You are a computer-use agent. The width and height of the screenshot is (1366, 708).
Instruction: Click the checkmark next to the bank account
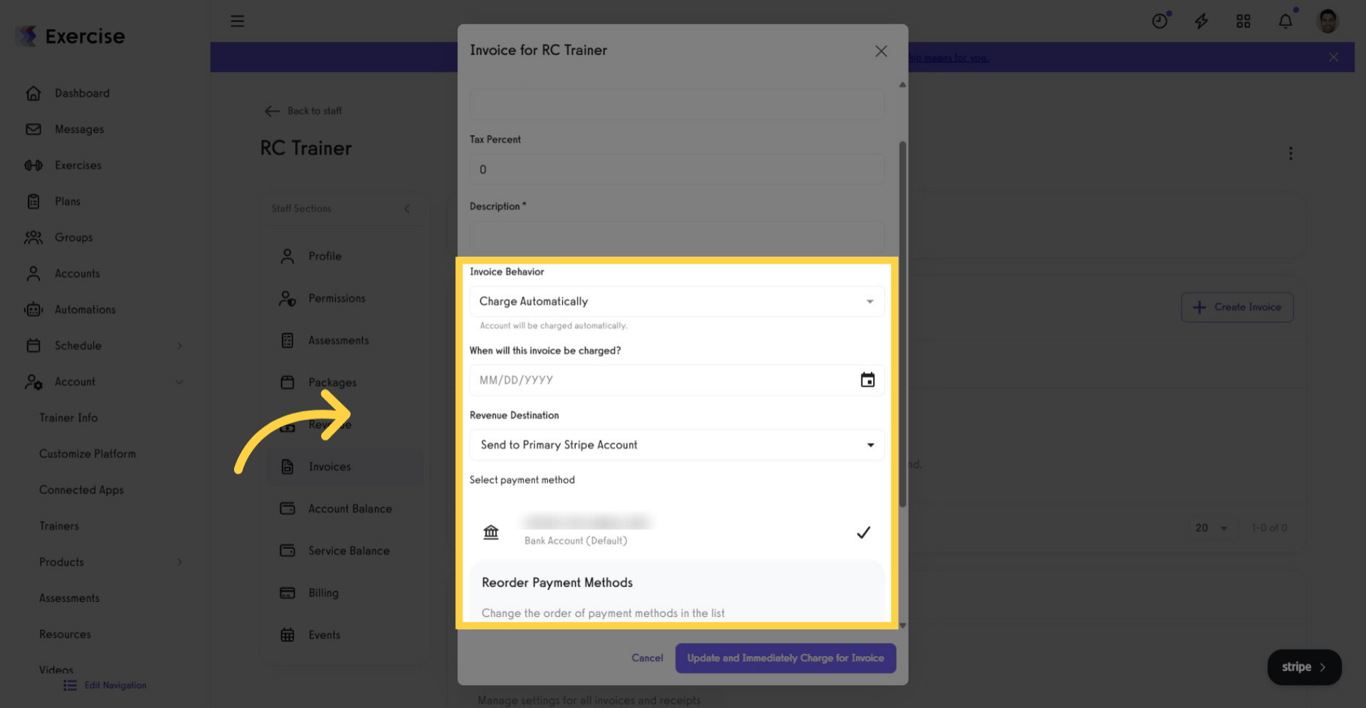[864, 532]
